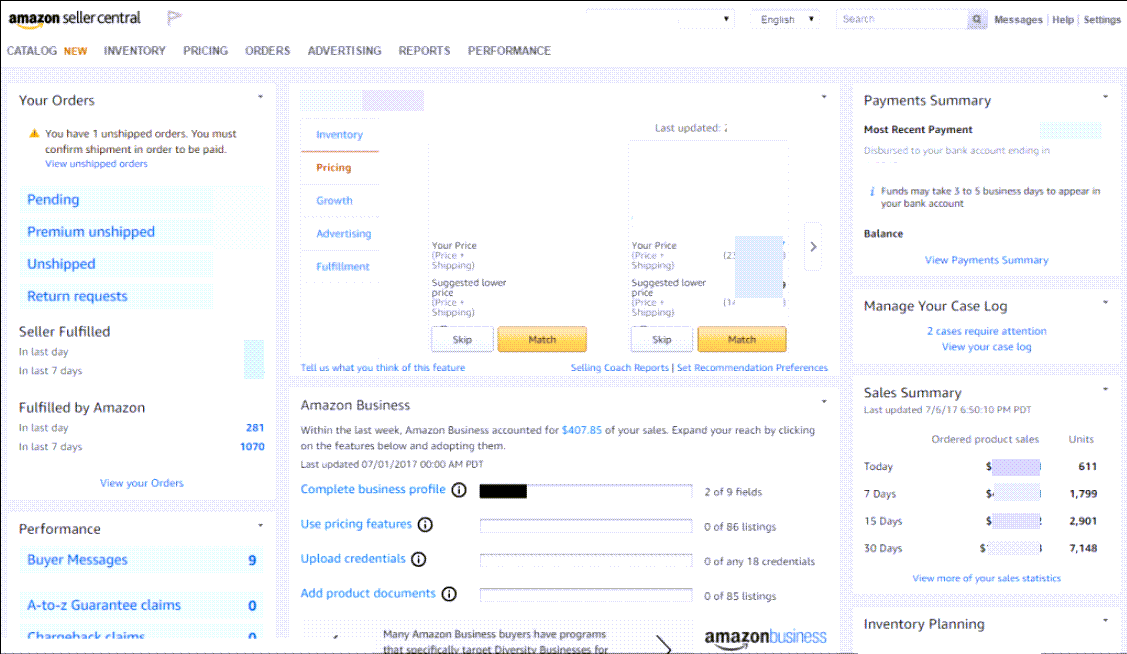Click the Complete business profile progress bar
The height and width of the screenshot is (654, 1127).
coord(586,492)
